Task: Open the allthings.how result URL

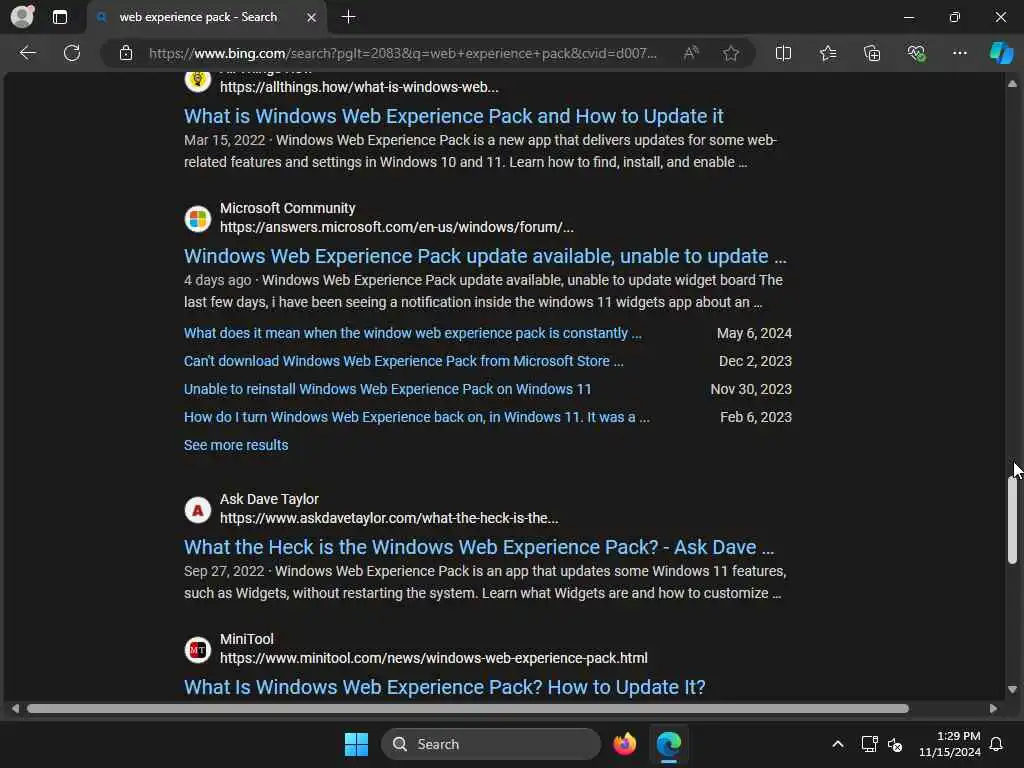Action: tap(359, 88)
